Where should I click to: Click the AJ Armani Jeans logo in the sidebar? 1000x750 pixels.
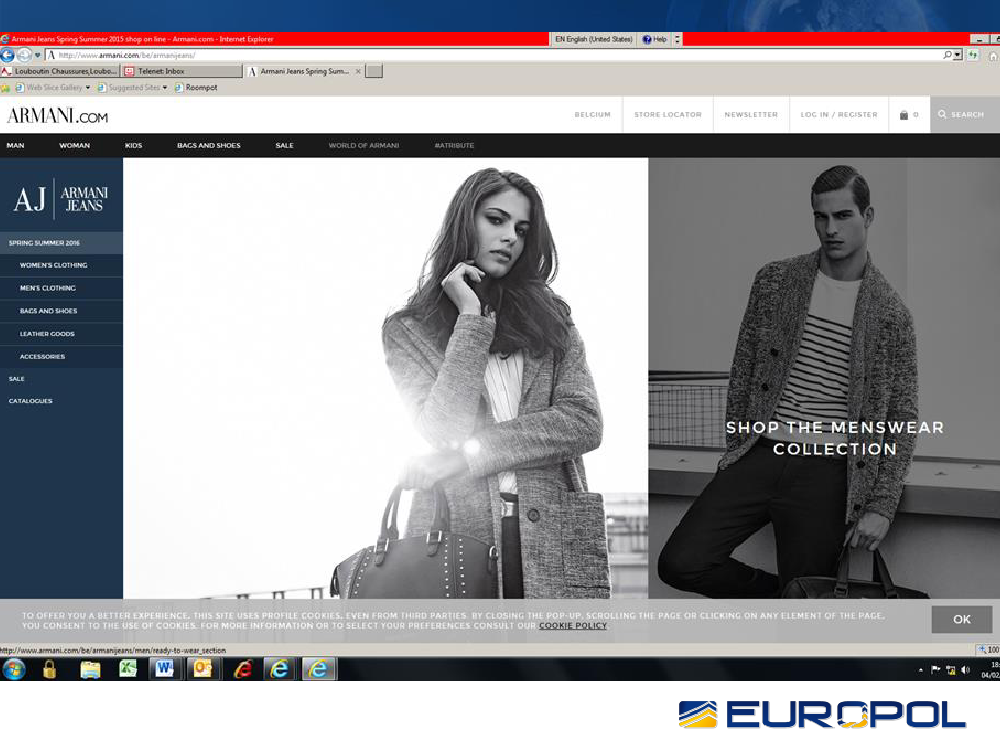[x=61, y=199]
